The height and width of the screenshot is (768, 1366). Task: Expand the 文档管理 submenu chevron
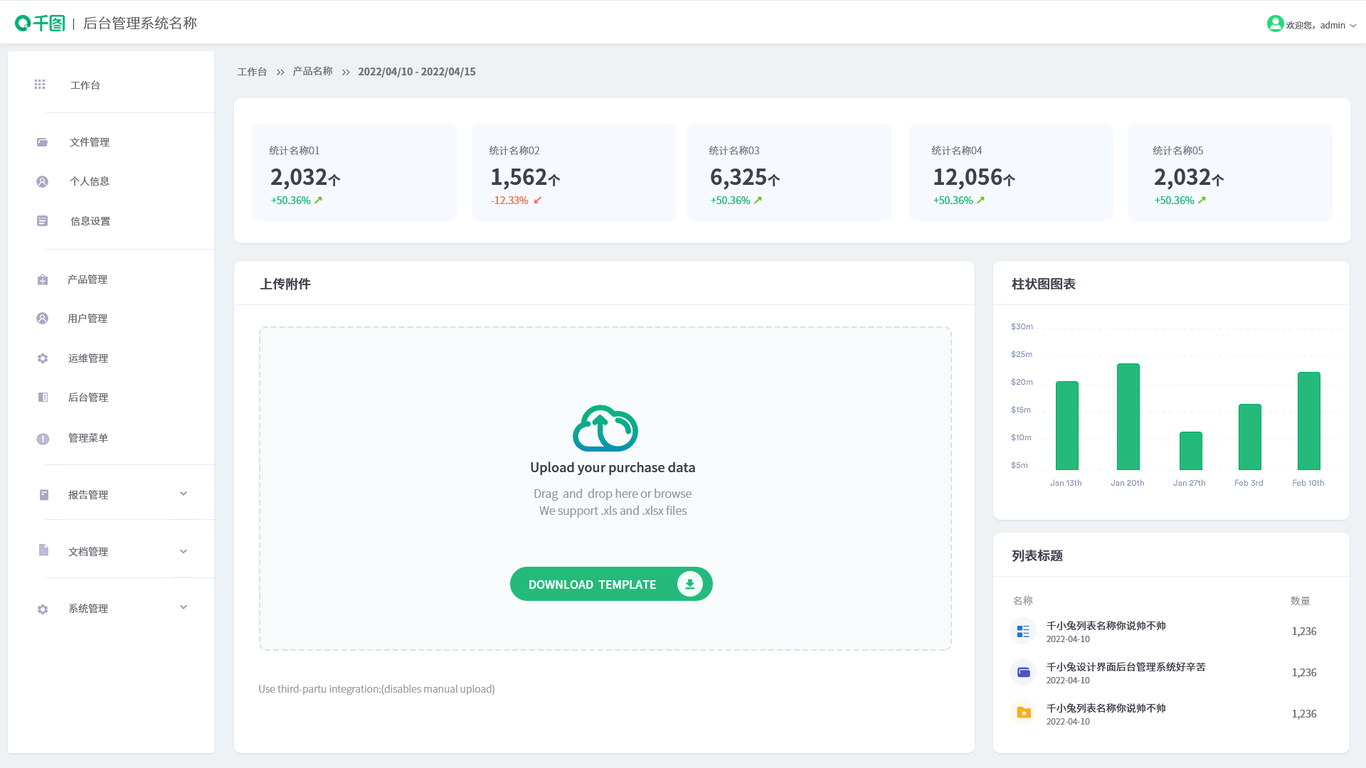pos(183,551)
